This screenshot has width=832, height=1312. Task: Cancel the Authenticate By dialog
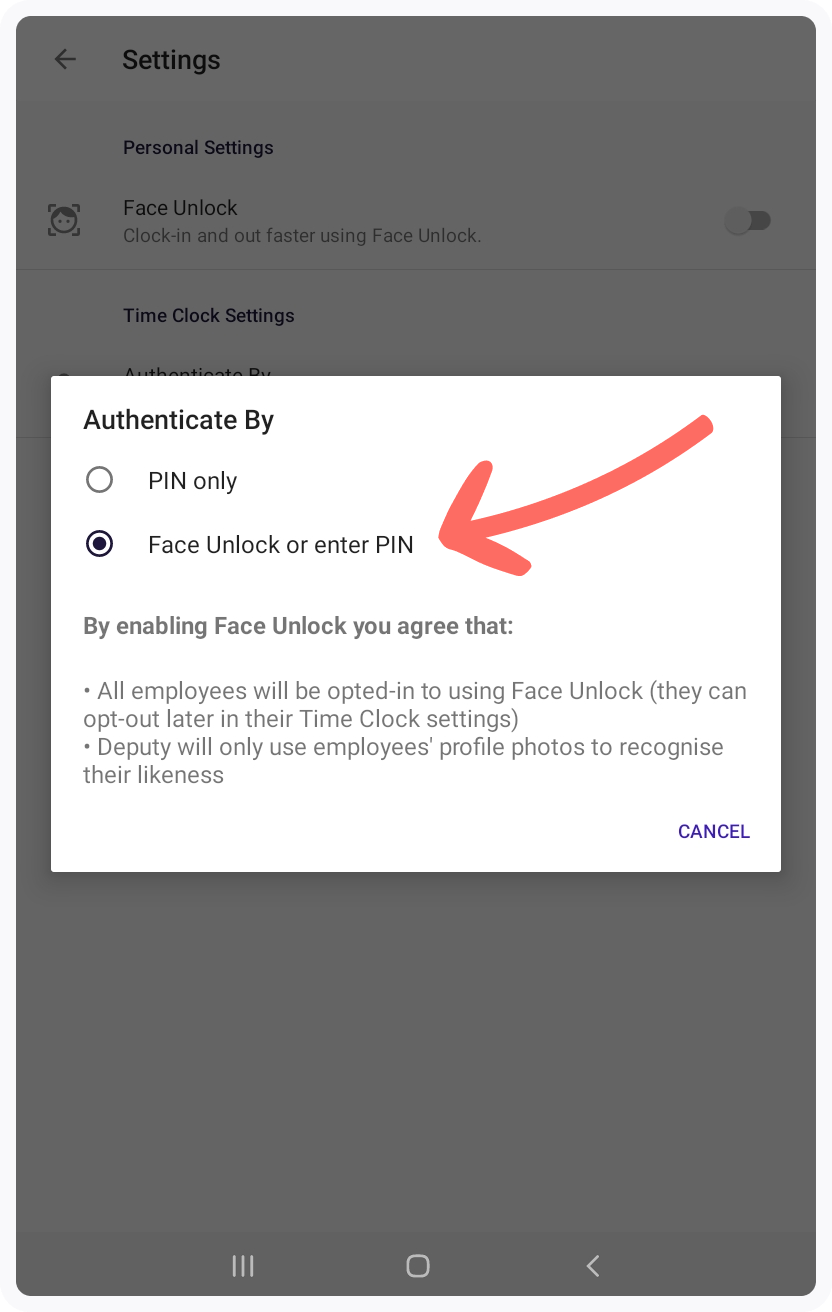[714, 832]
